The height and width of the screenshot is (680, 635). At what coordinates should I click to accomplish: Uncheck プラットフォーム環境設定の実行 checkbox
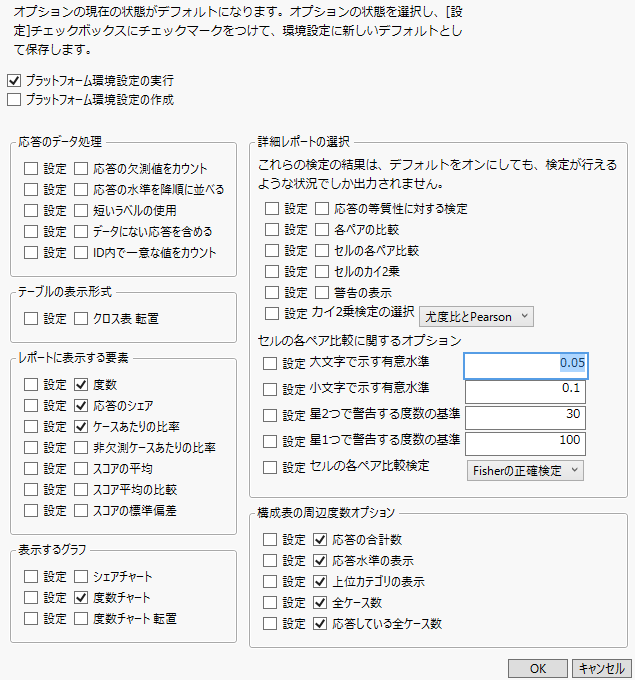coord(14,81)
